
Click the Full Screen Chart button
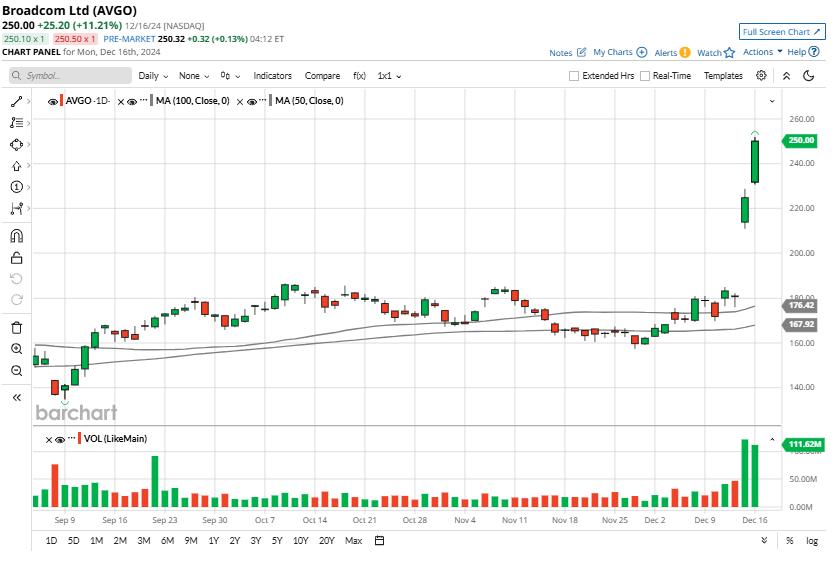[782, 32]
